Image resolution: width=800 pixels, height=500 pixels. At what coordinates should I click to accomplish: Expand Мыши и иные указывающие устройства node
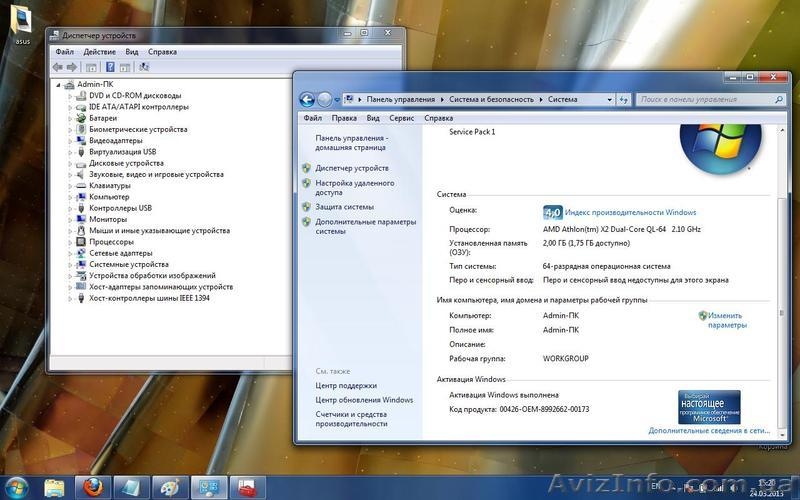70,231
